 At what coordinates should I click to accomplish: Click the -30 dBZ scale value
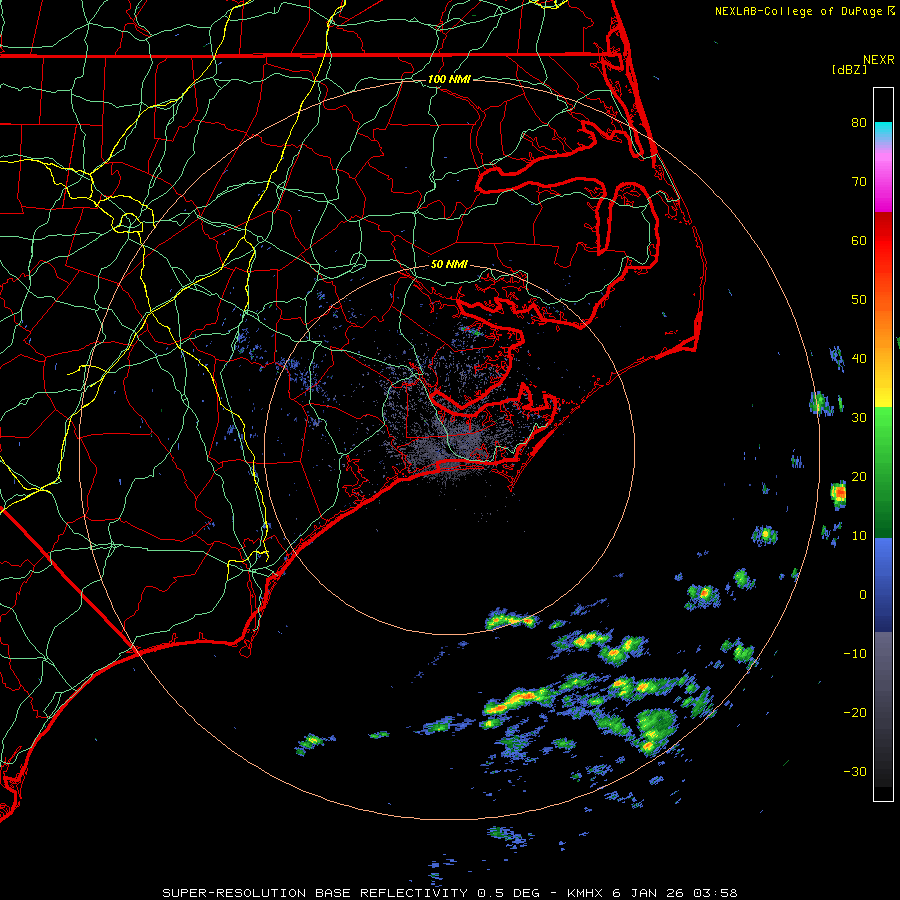(855, 771)
